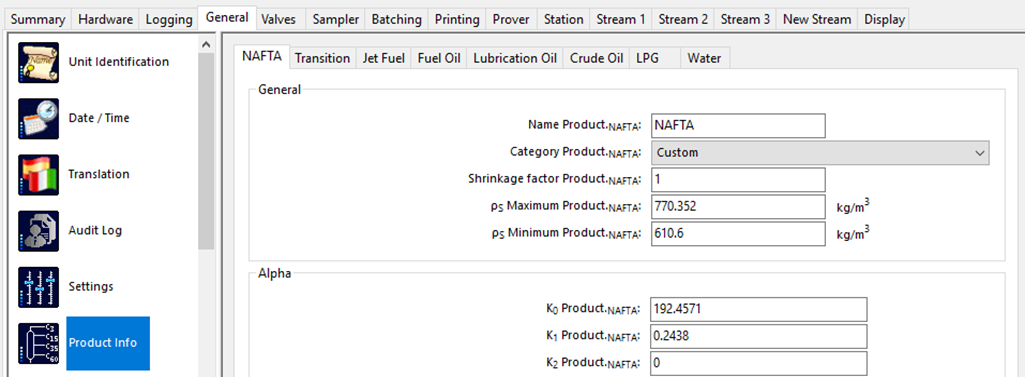This screenshot has width=1025, height=377.
Task: Open the LPG product tab
Action: click(655, 58)
